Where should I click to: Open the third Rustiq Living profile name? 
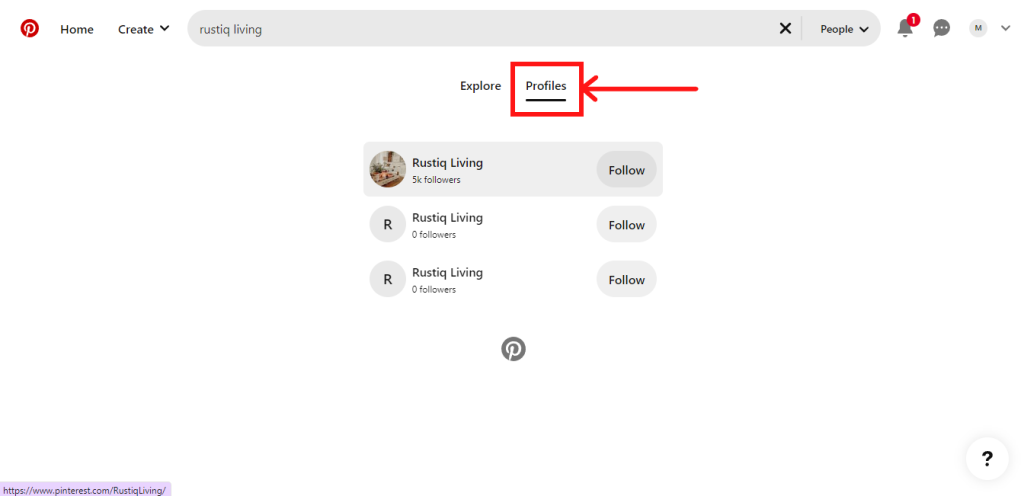[447, 272]
